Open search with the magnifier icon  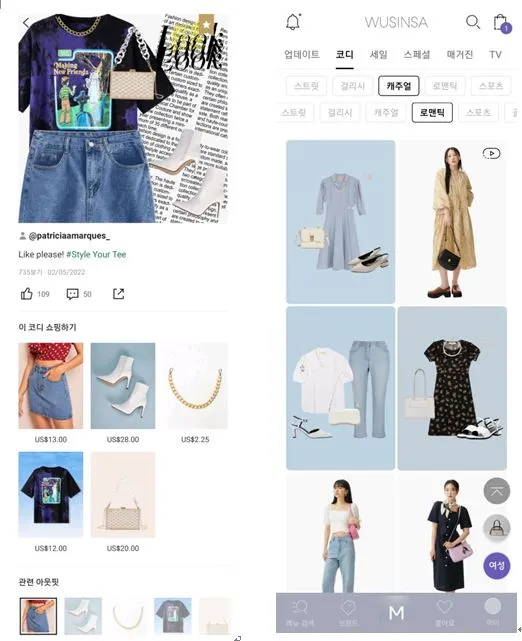473,22
